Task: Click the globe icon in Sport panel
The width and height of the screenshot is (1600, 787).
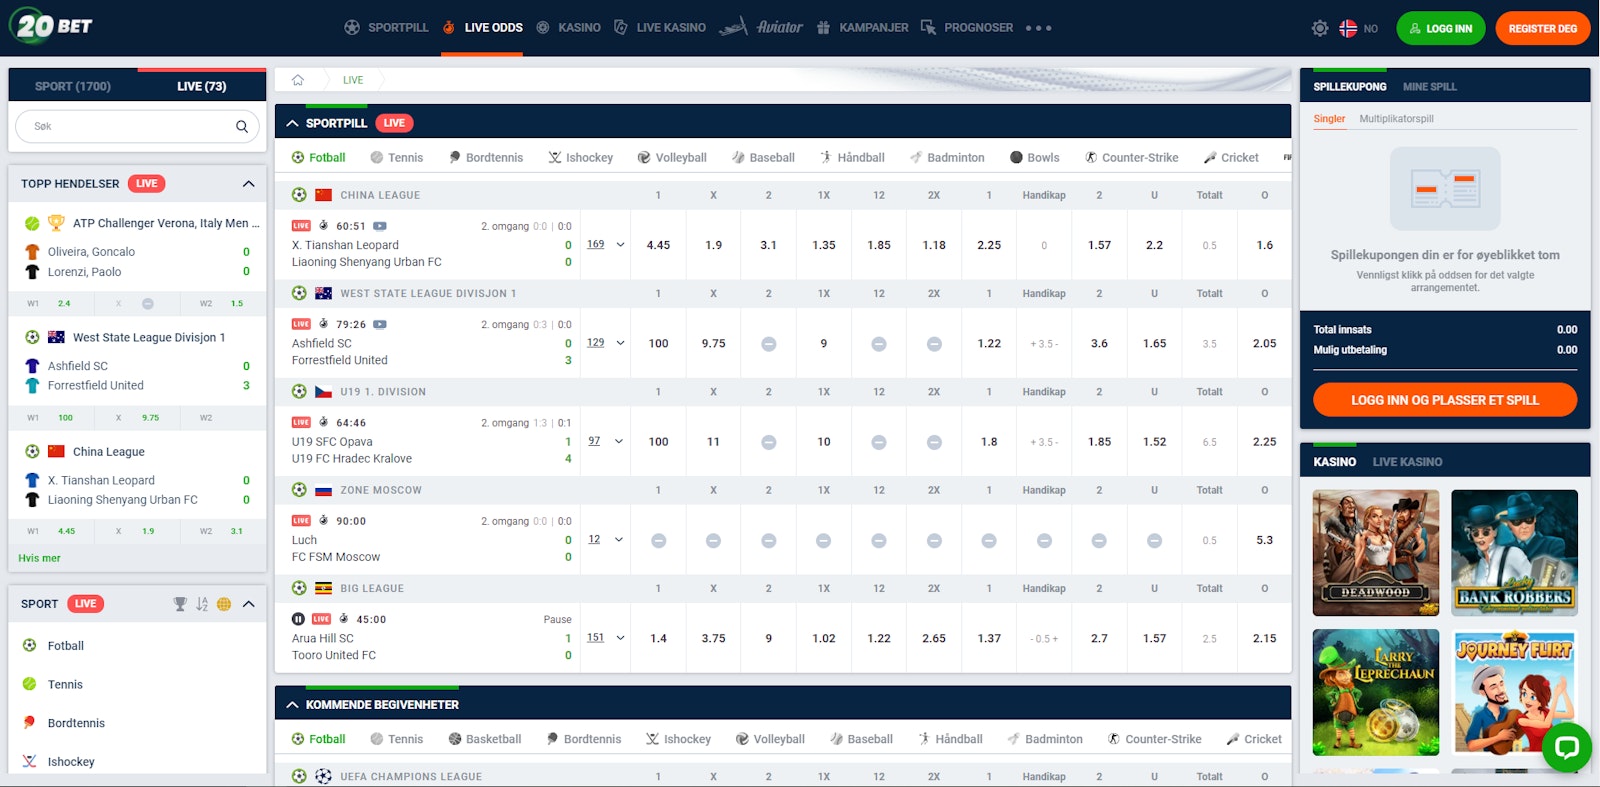Action: coord(224,604)
